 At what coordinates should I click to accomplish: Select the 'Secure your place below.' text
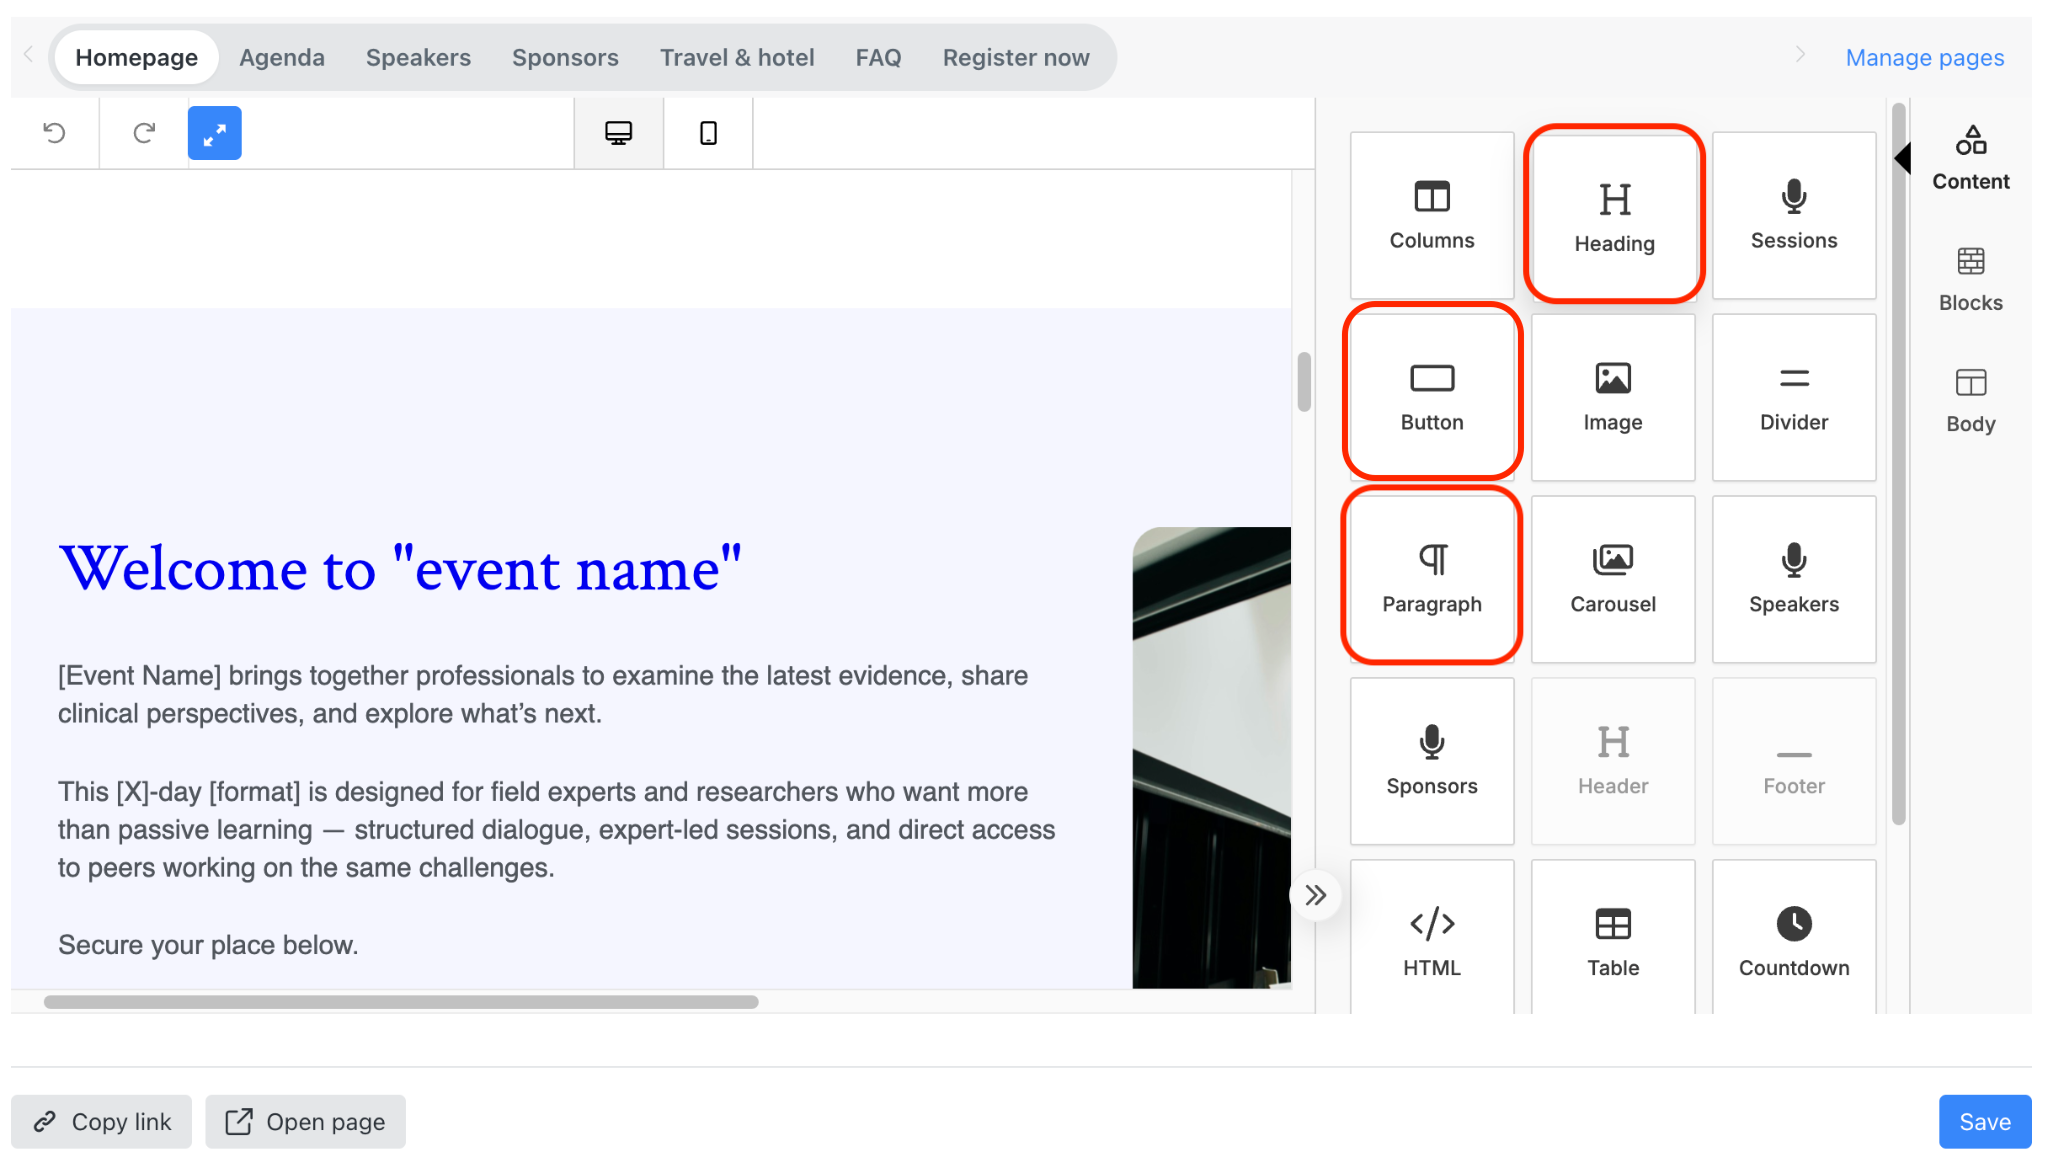tap(208, 945)
